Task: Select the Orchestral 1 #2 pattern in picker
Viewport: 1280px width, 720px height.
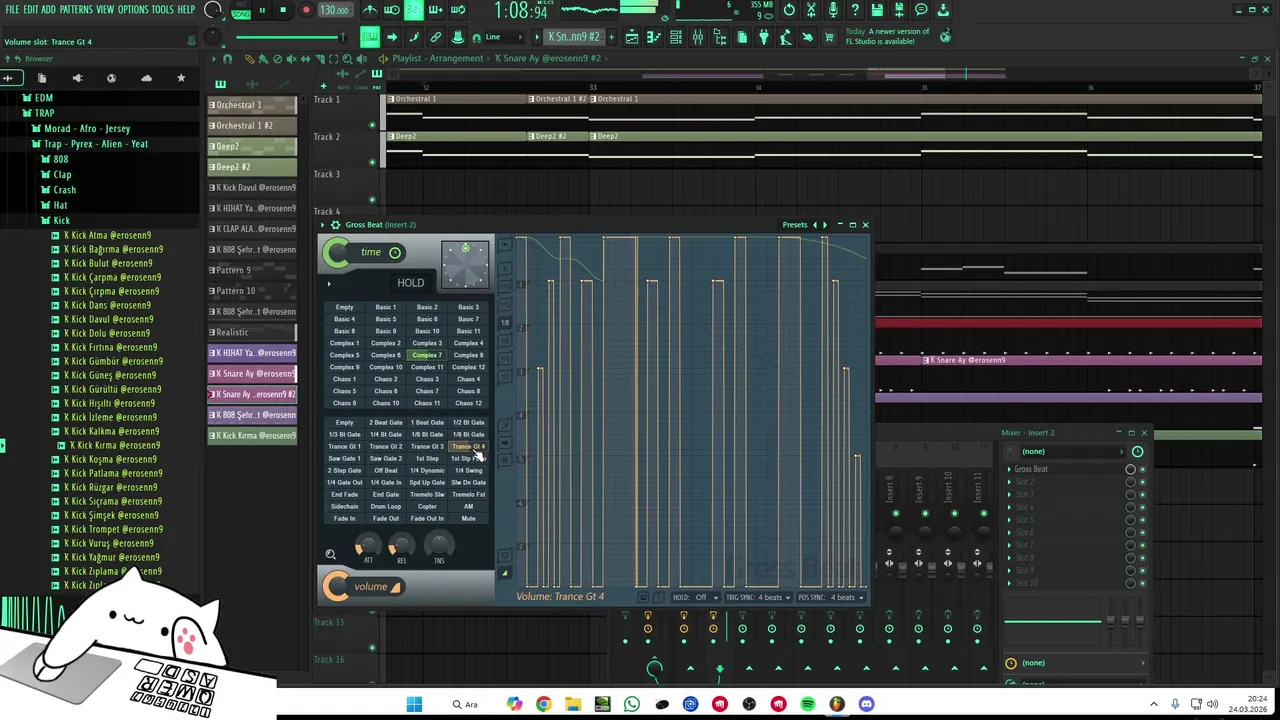Action: click(252, 126)
